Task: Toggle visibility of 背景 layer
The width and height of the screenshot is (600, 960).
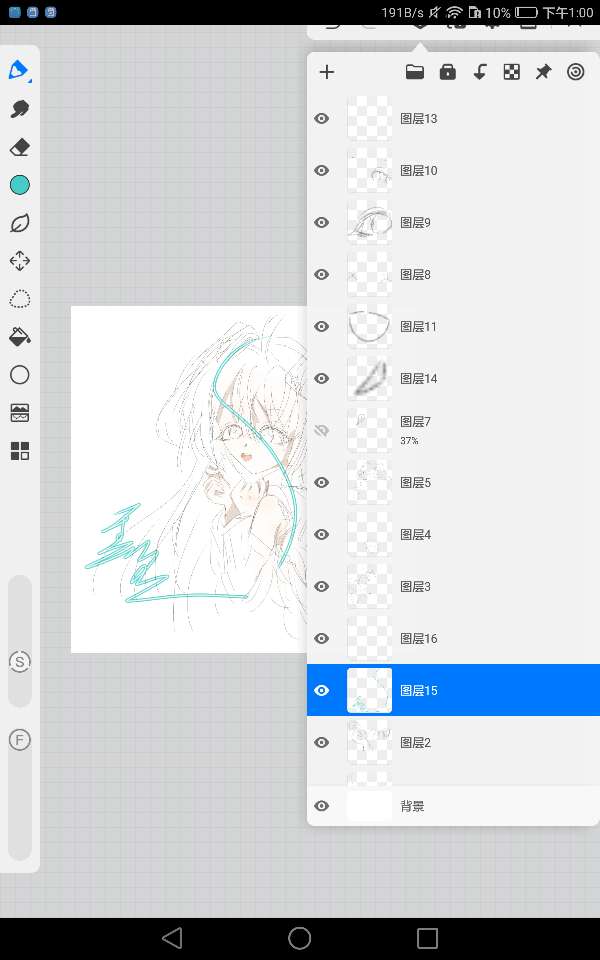Action: point(322,806)
